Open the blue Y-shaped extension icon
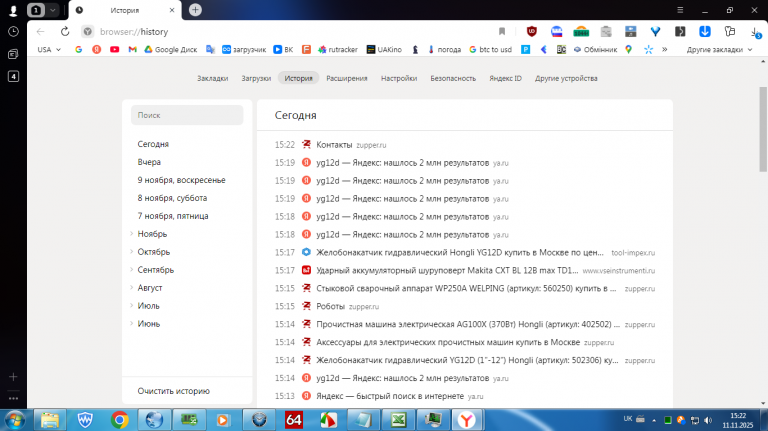This screenshot has height=431, width=768. point(655,32)
